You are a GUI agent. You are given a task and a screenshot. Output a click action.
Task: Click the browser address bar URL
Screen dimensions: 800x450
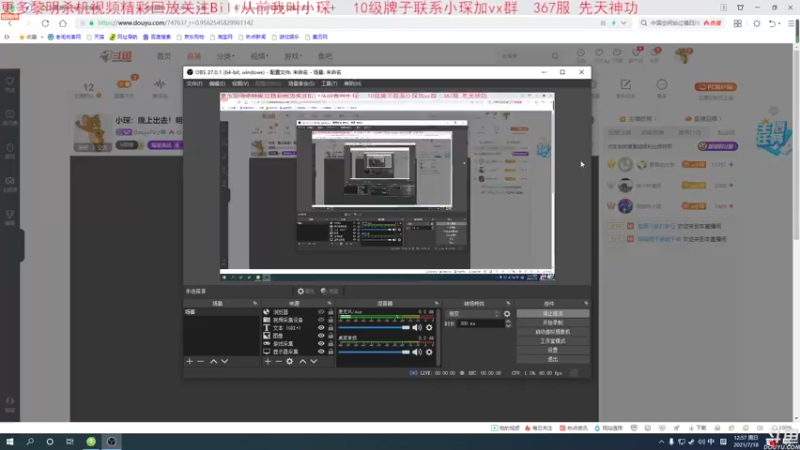175,23
